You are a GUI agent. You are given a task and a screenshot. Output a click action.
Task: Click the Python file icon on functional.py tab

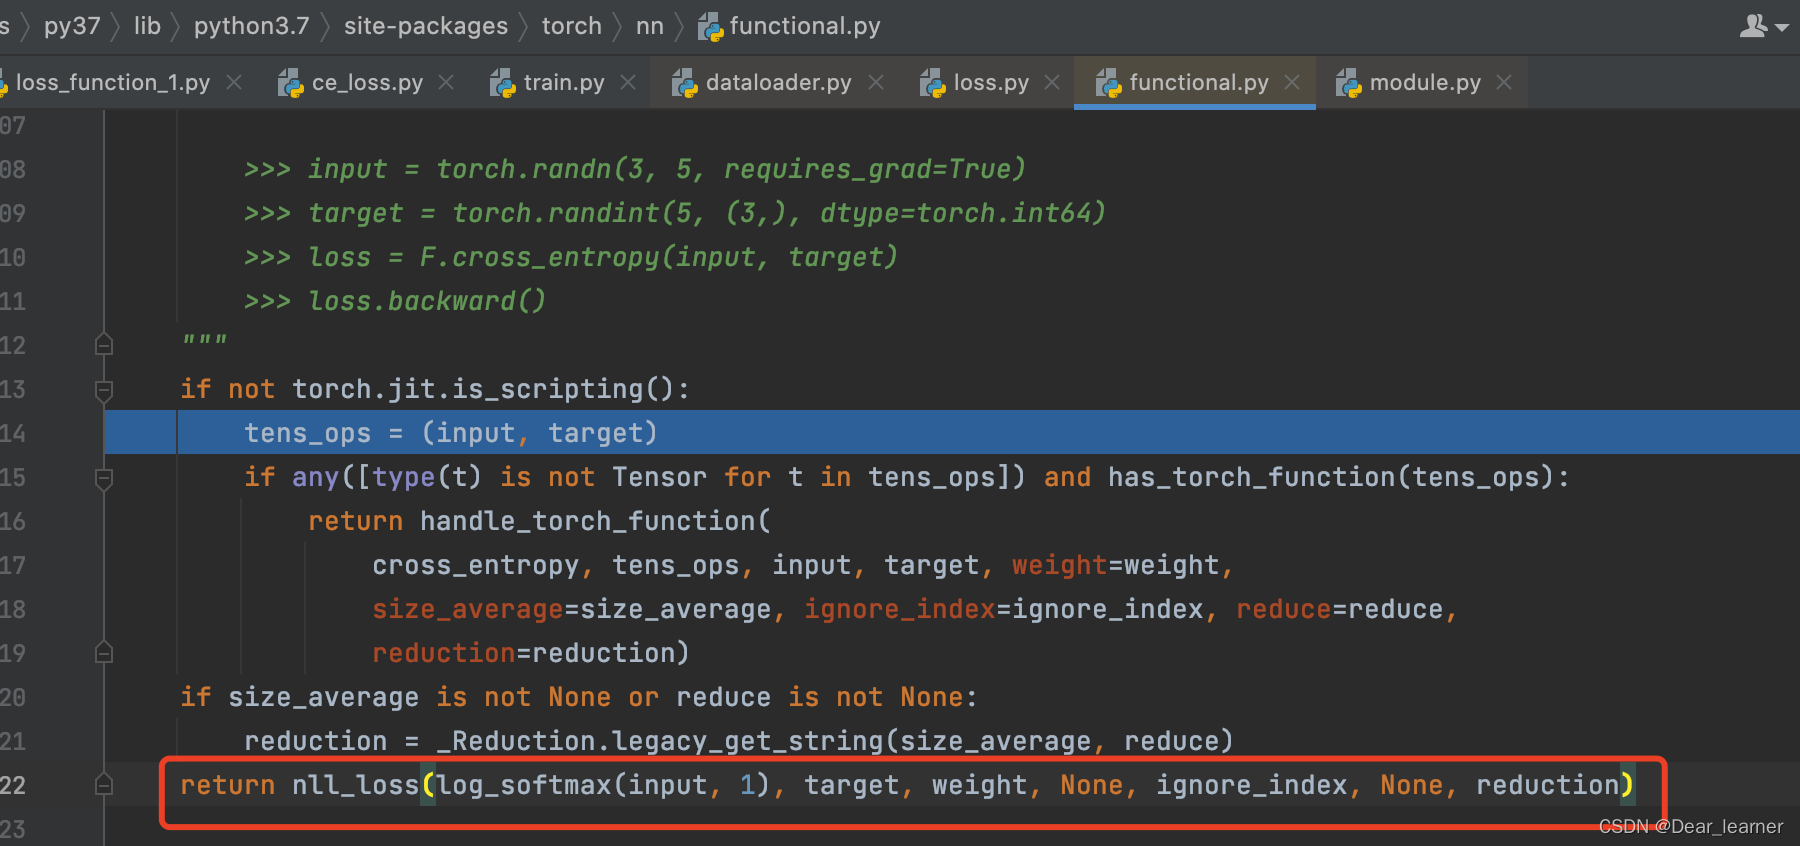1108,83
